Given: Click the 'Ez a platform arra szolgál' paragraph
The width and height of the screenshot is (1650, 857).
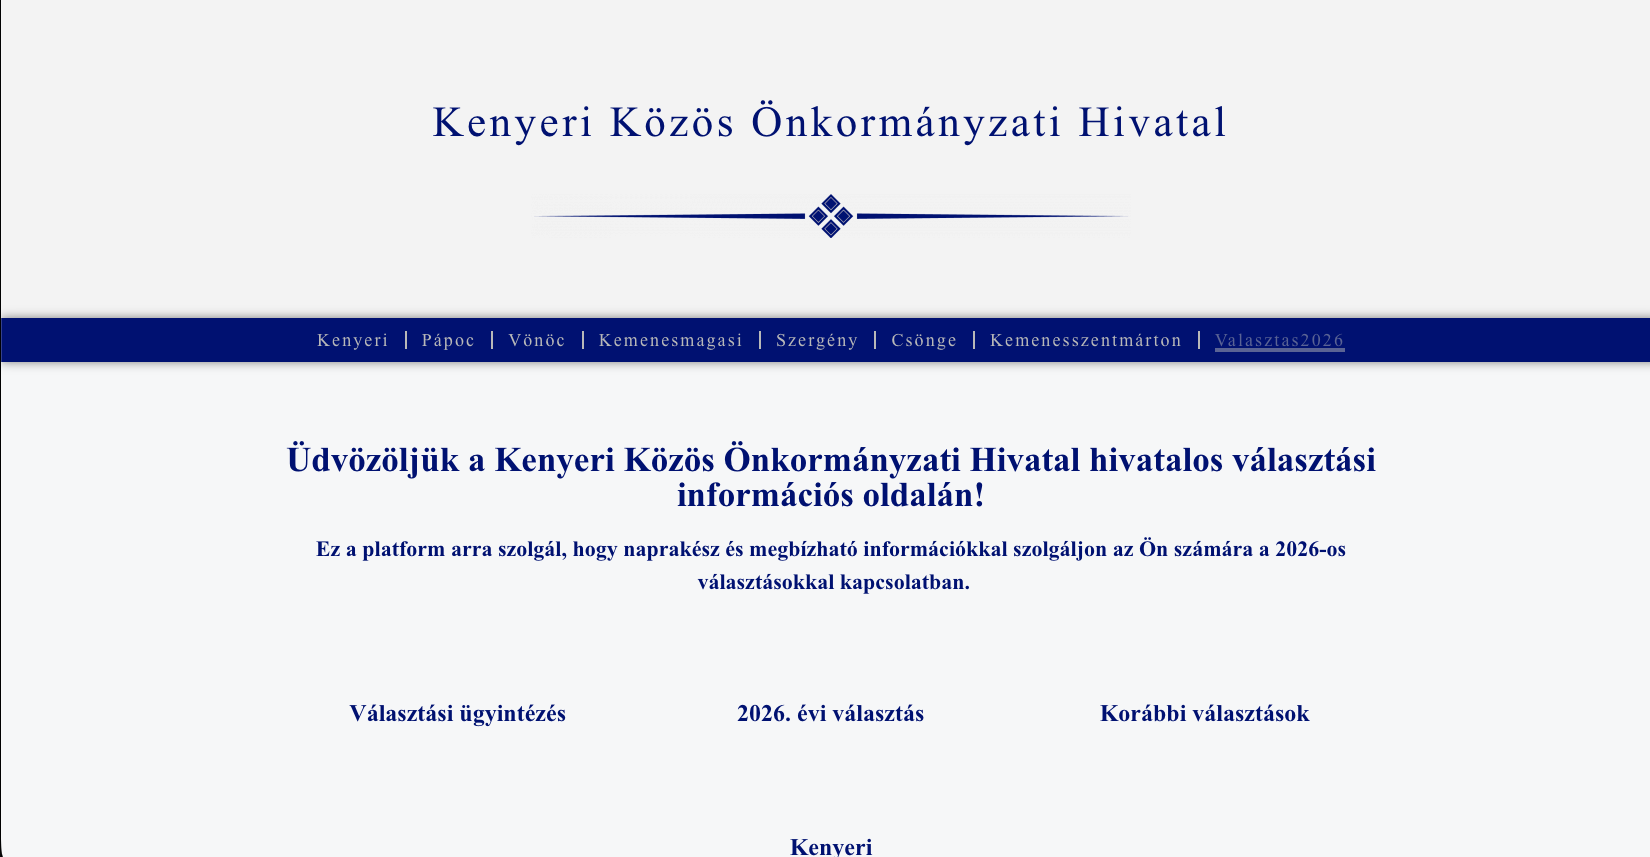Looking at the screenshot, I should tap(831, 565).
